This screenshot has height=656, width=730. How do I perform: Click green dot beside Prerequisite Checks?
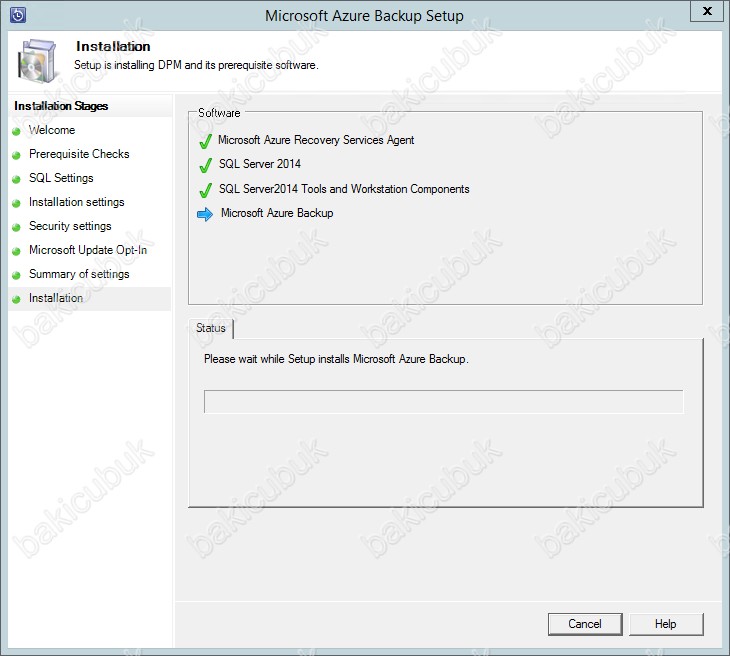16,156
